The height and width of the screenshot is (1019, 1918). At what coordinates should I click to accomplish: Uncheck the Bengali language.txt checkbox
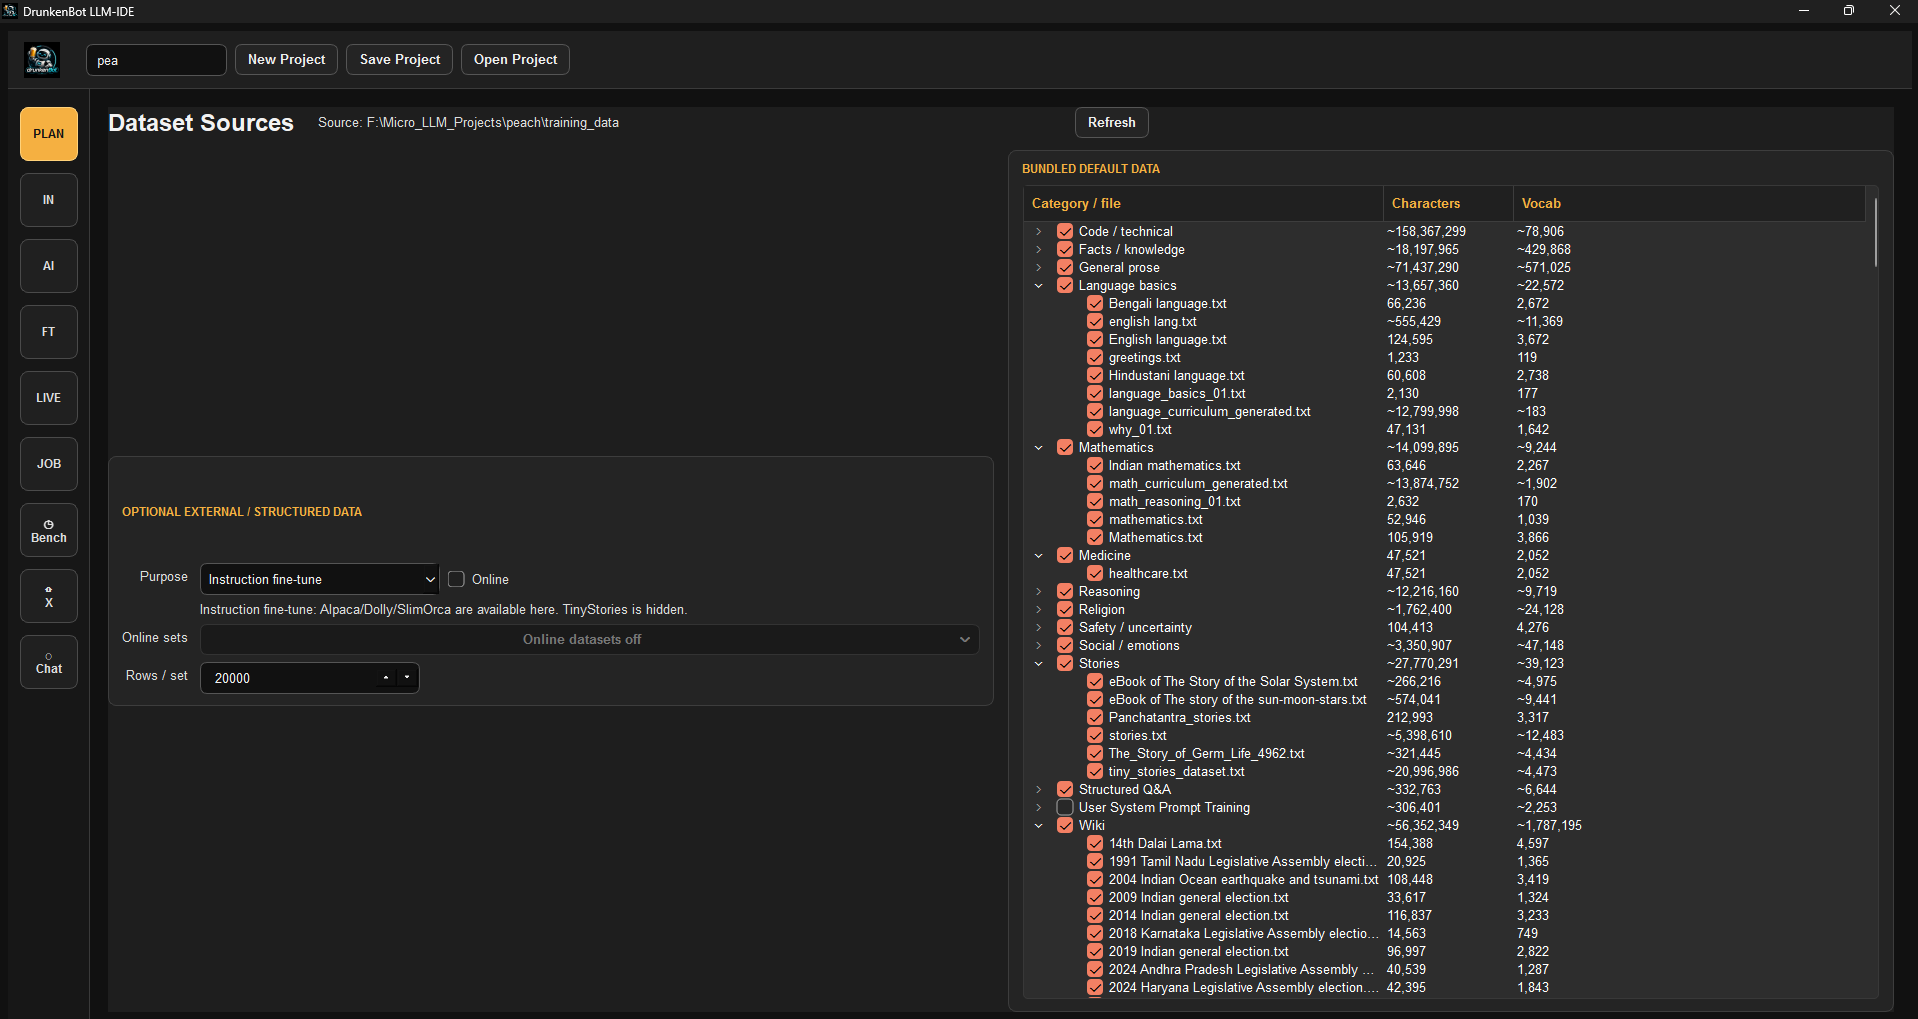1095,303
